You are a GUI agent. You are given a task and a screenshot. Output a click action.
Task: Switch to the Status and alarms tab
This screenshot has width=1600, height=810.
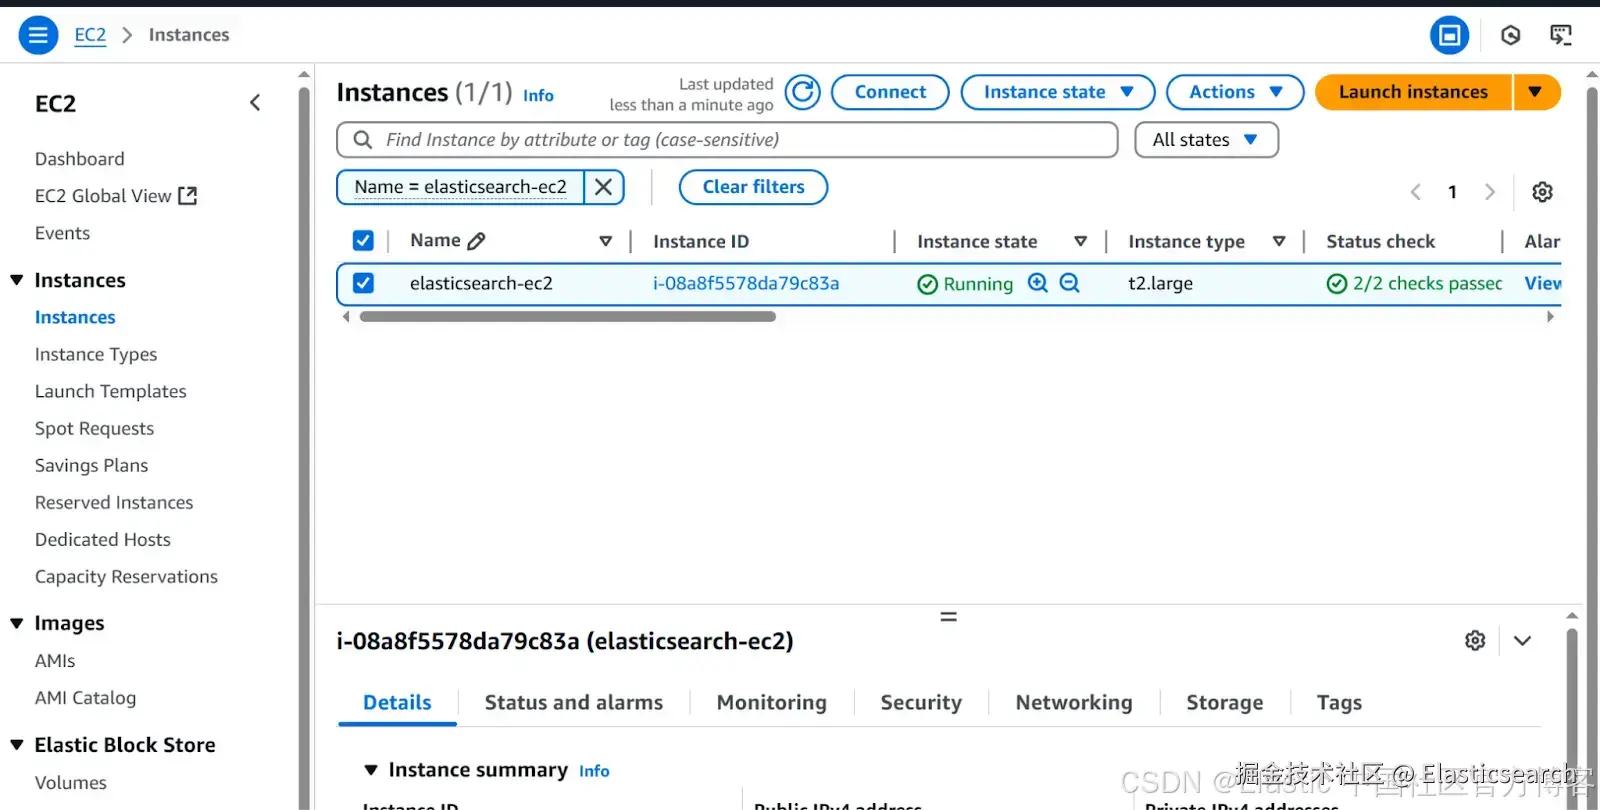click(x=574, y=703)
